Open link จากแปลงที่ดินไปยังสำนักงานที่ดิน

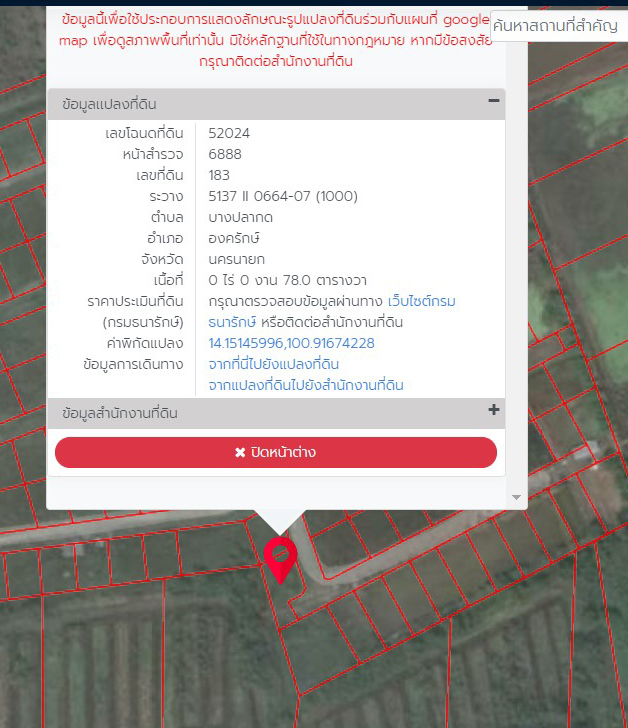pos(305,385)
